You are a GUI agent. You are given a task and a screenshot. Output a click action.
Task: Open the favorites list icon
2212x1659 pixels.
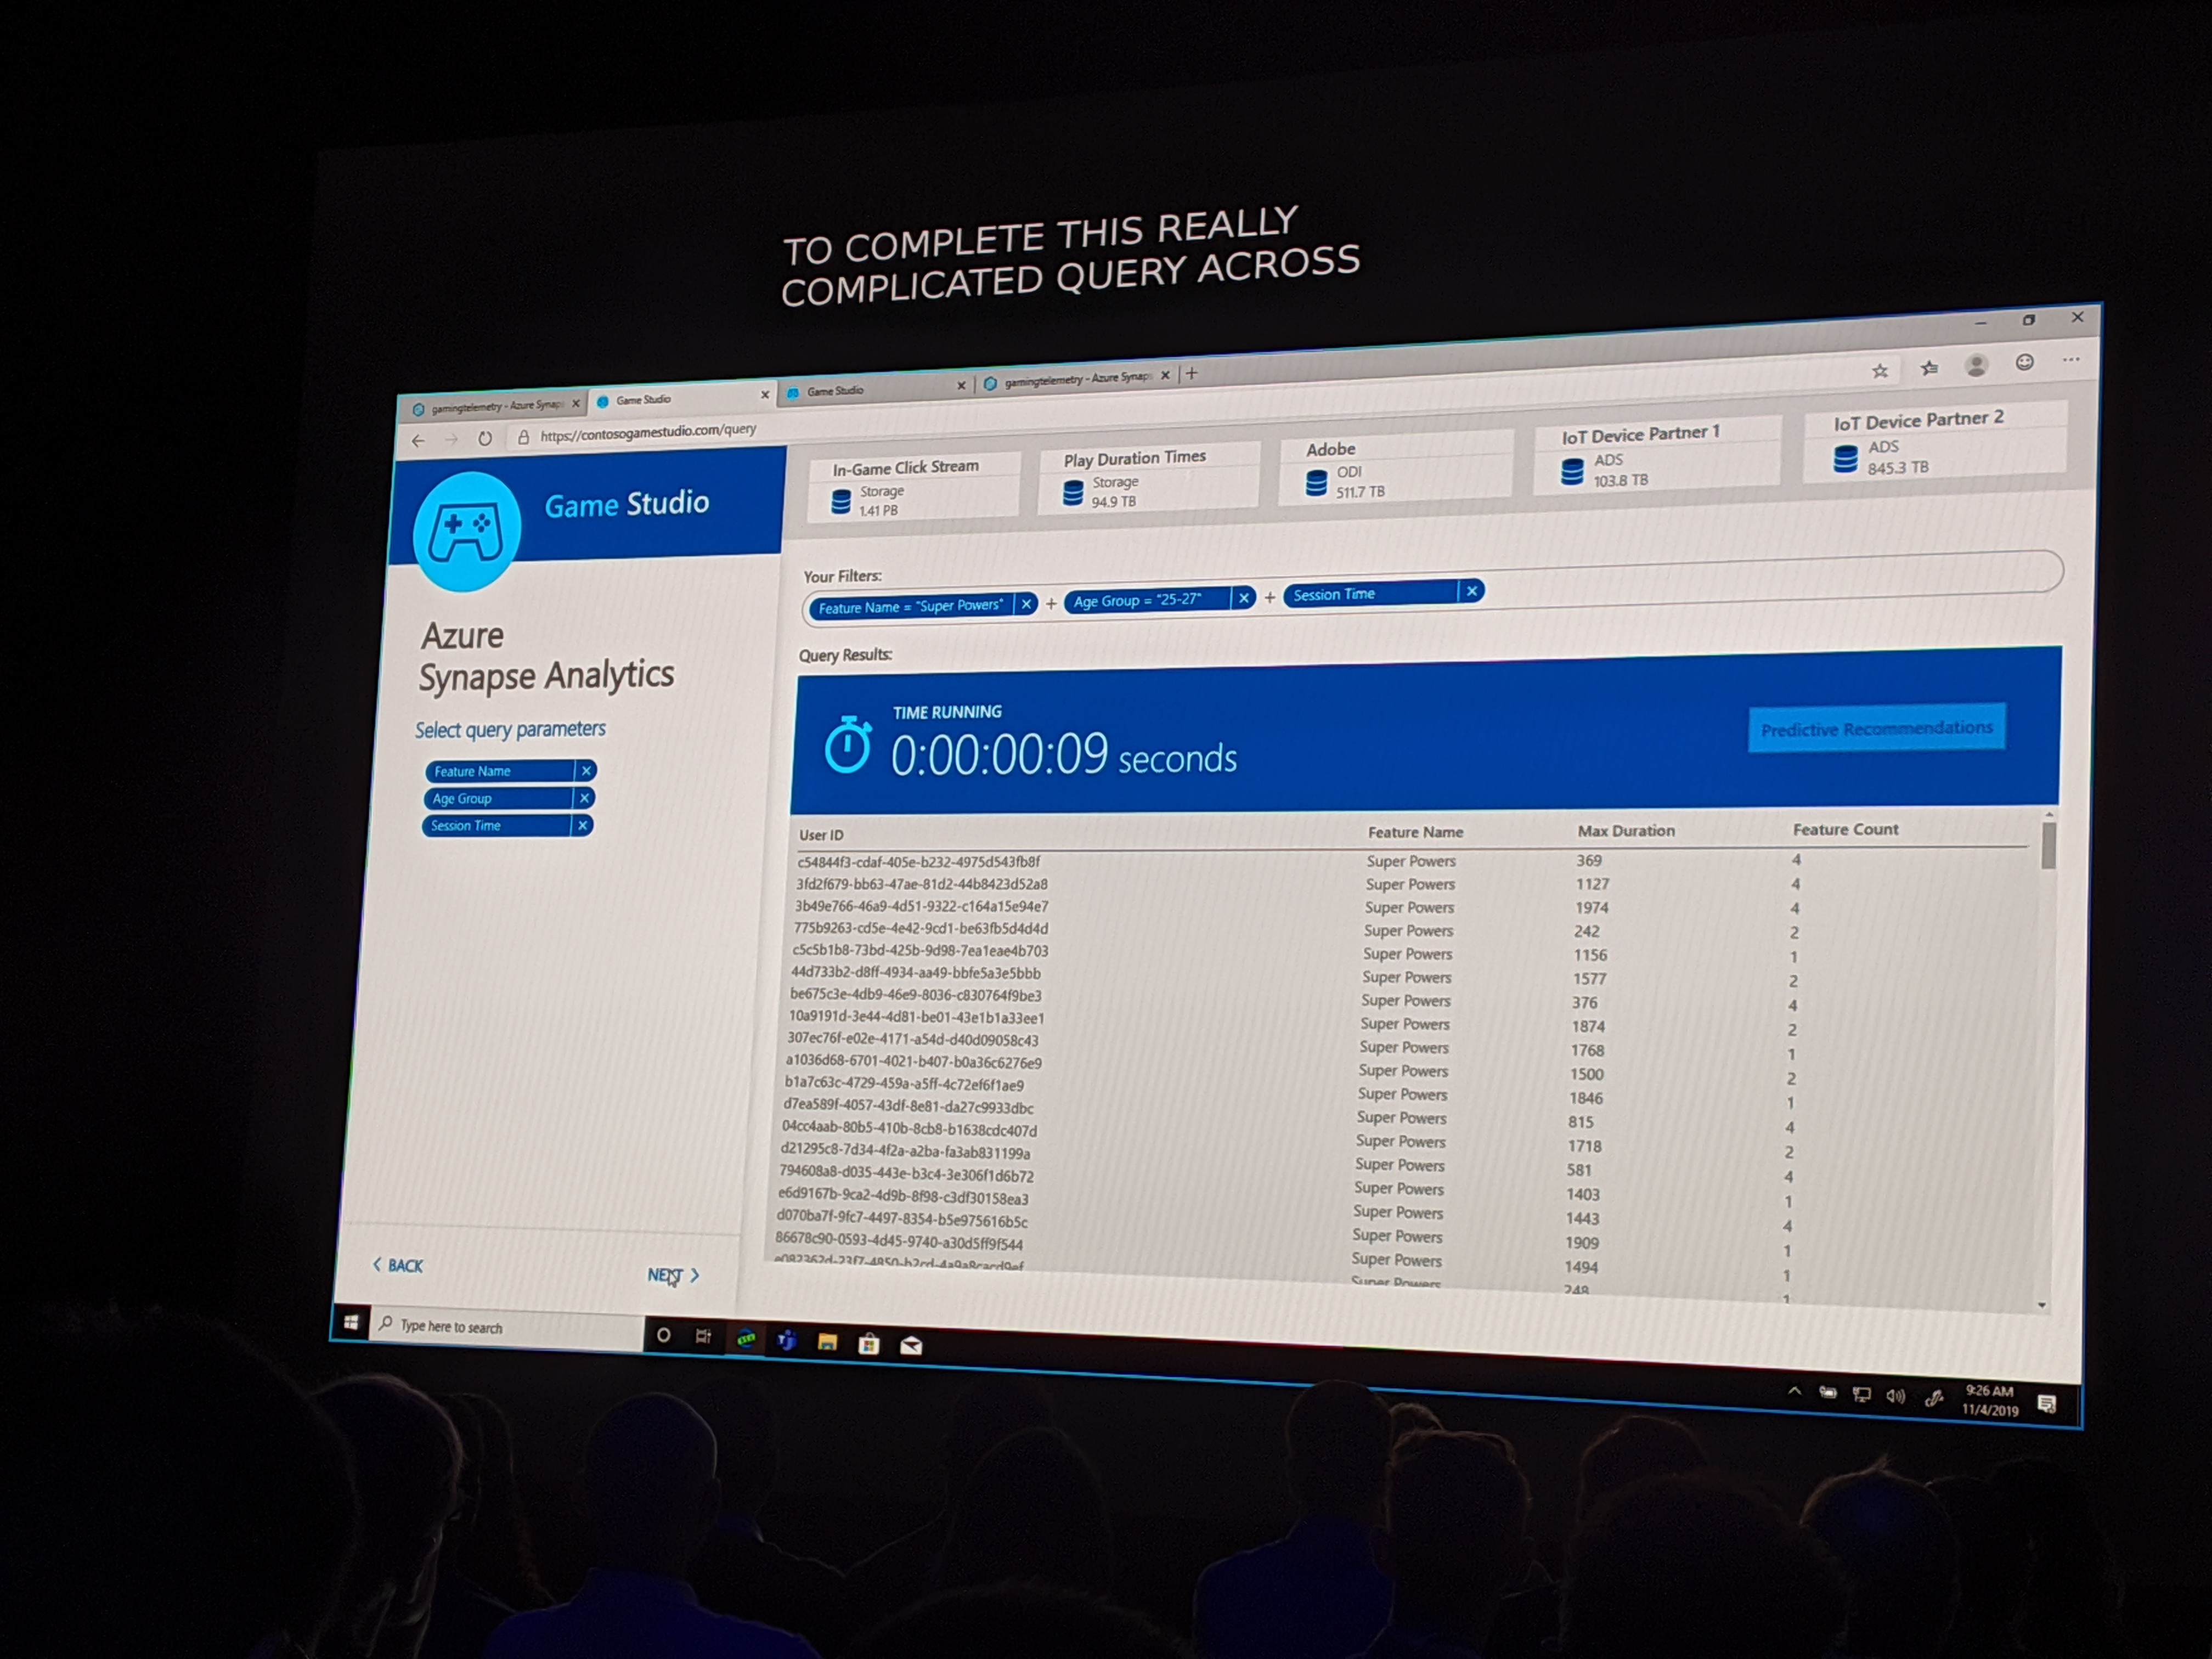point(1929,368)
